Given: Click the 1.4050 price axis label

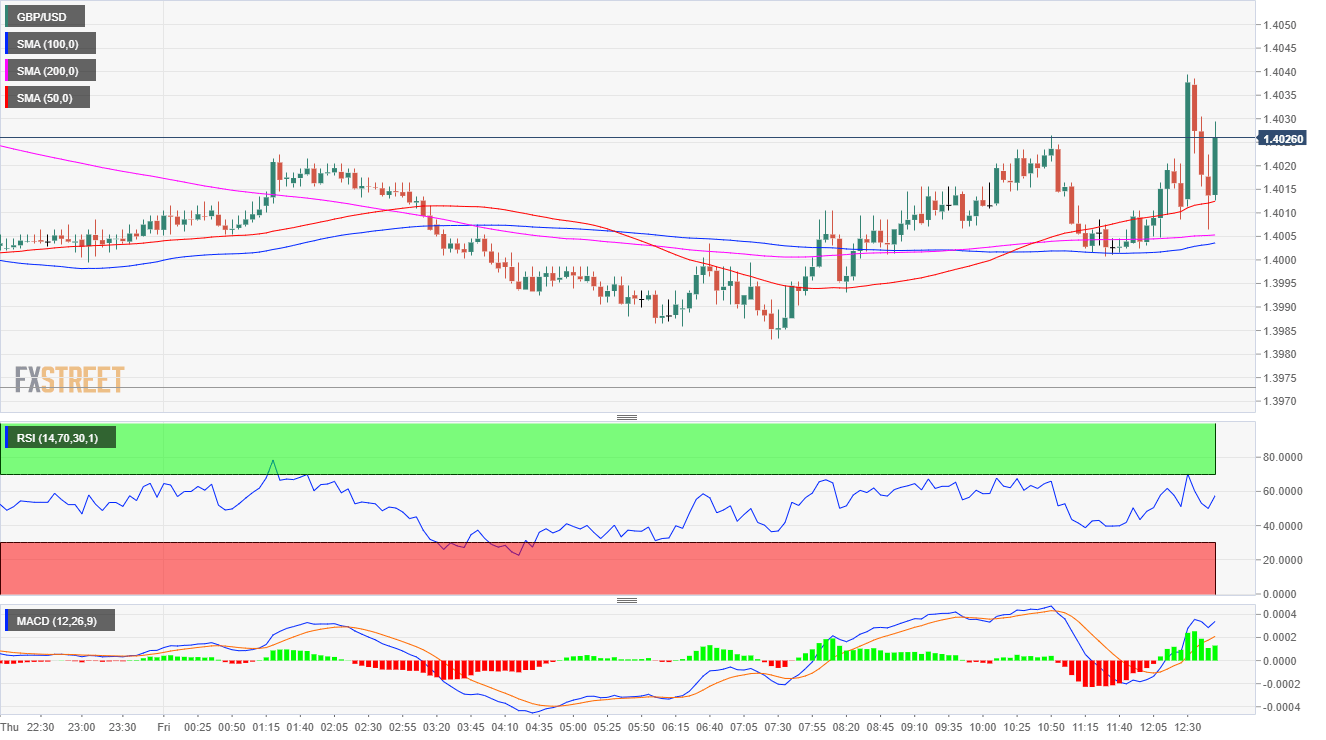Looking at the screenshot, I should tap(1280, 25).
